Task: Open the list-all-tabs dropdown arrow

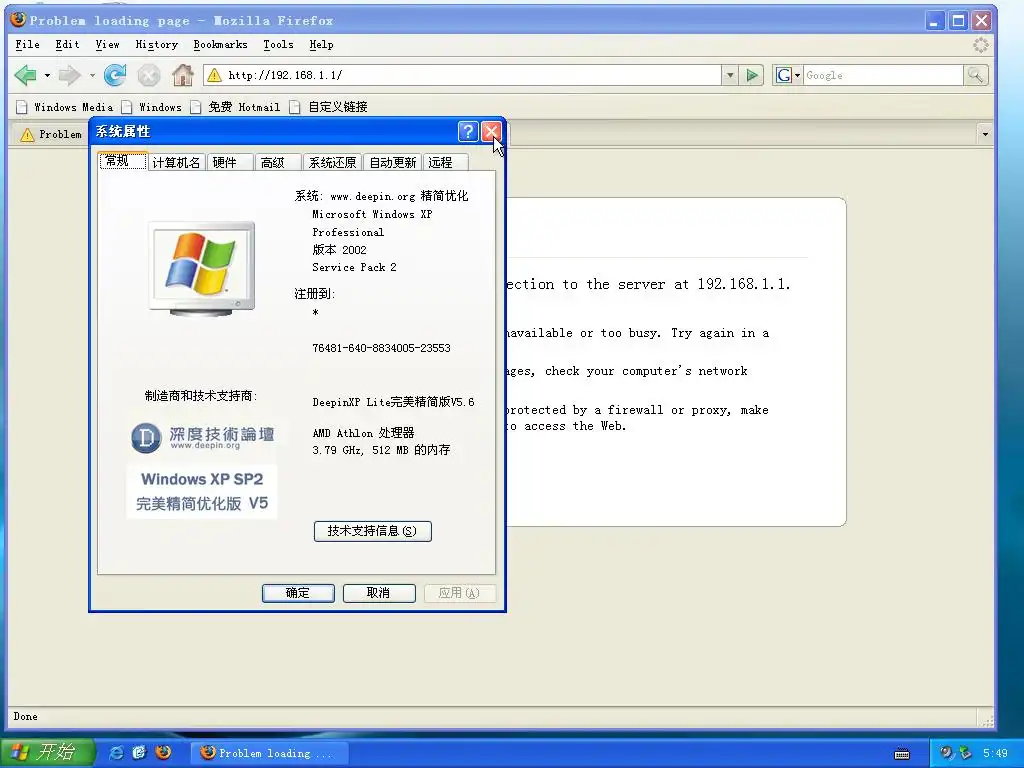Action: click(x=985, y=134)
